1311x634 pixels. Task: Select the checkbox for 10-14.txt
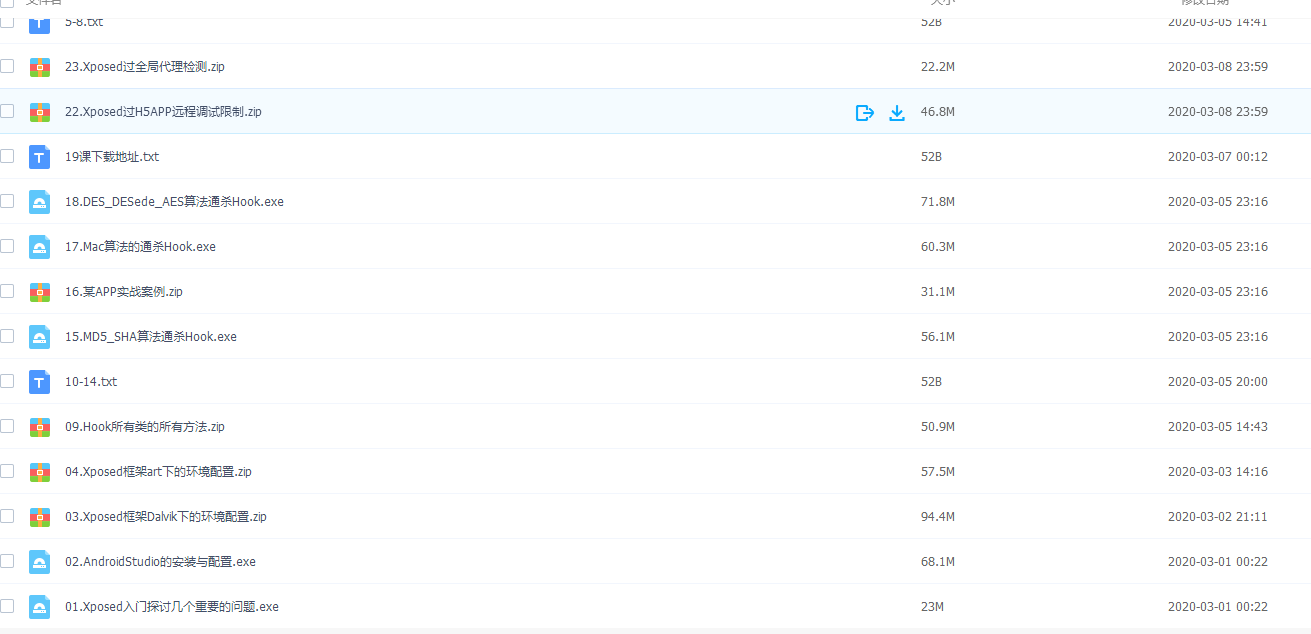[7, 381]
